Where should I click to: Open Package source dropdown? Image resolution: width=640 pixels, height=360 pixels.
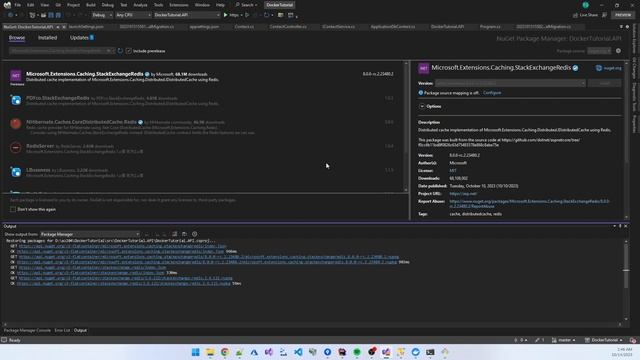[x=599, y=51]
